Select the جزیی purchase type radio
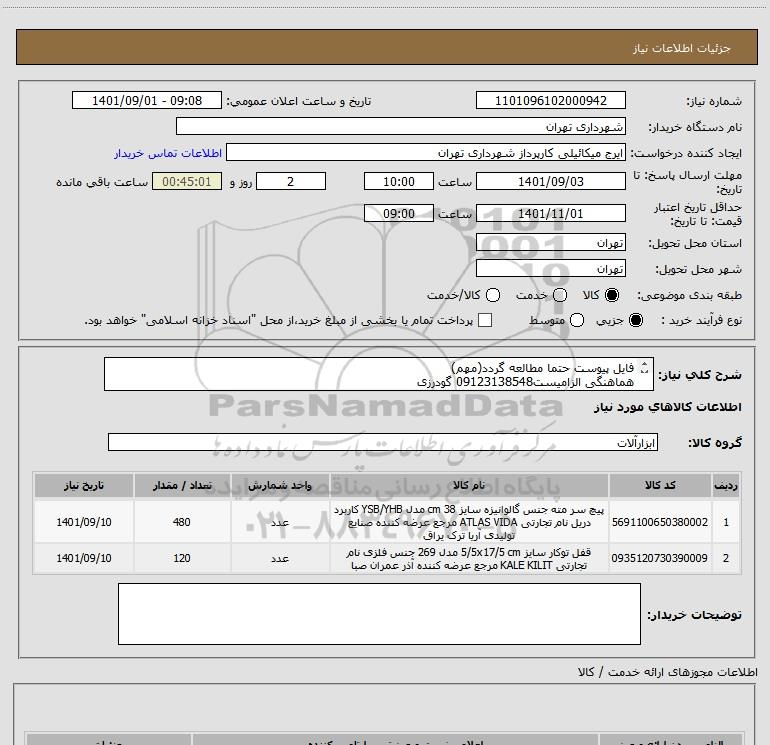This screenshot has width=770, height=745. [x=636, y=320]
